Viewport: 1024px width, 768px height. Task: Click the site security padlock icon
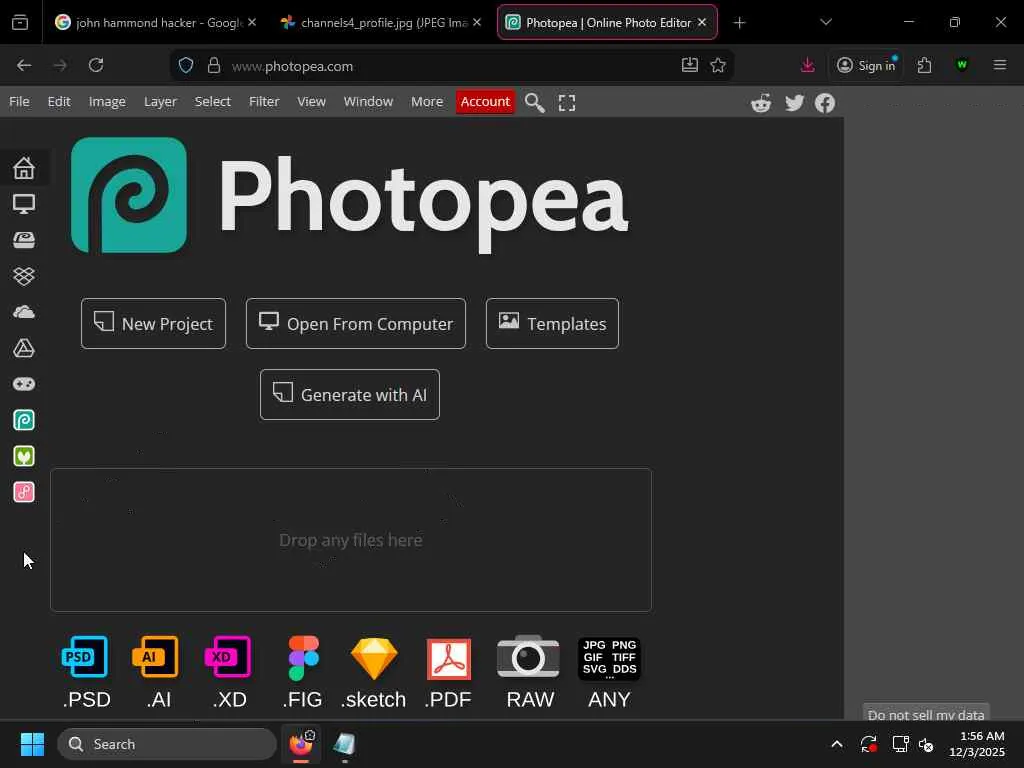[x=214, y=65]
